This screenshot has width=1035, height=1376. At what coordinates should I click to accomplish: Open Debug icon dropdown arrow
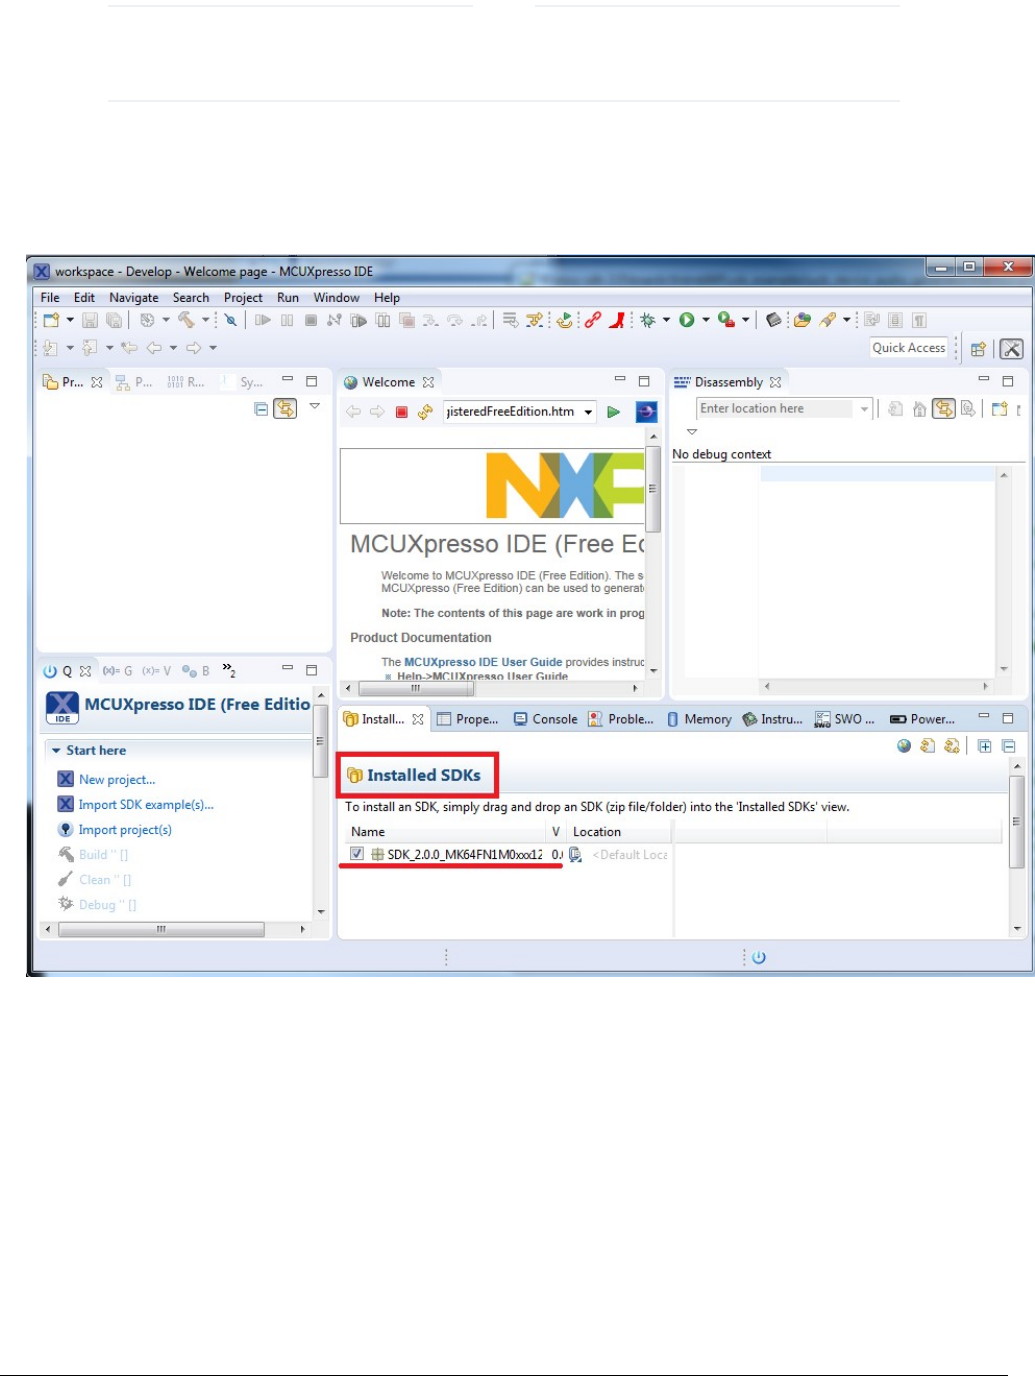pos(667,320)
